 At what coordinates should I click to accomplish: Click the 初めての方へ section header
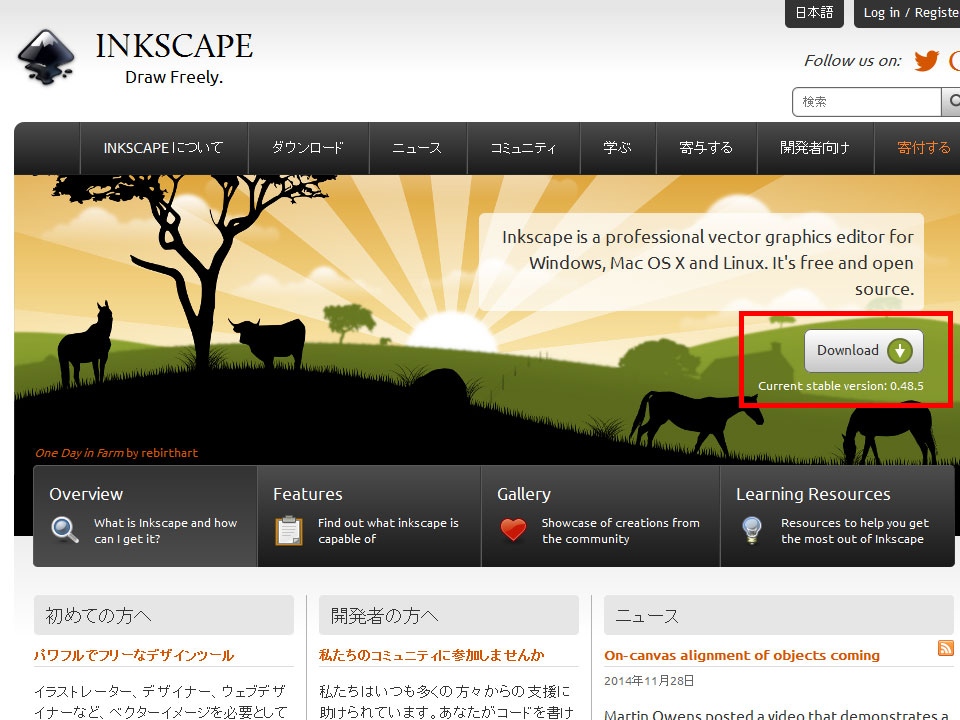[164, 615]
